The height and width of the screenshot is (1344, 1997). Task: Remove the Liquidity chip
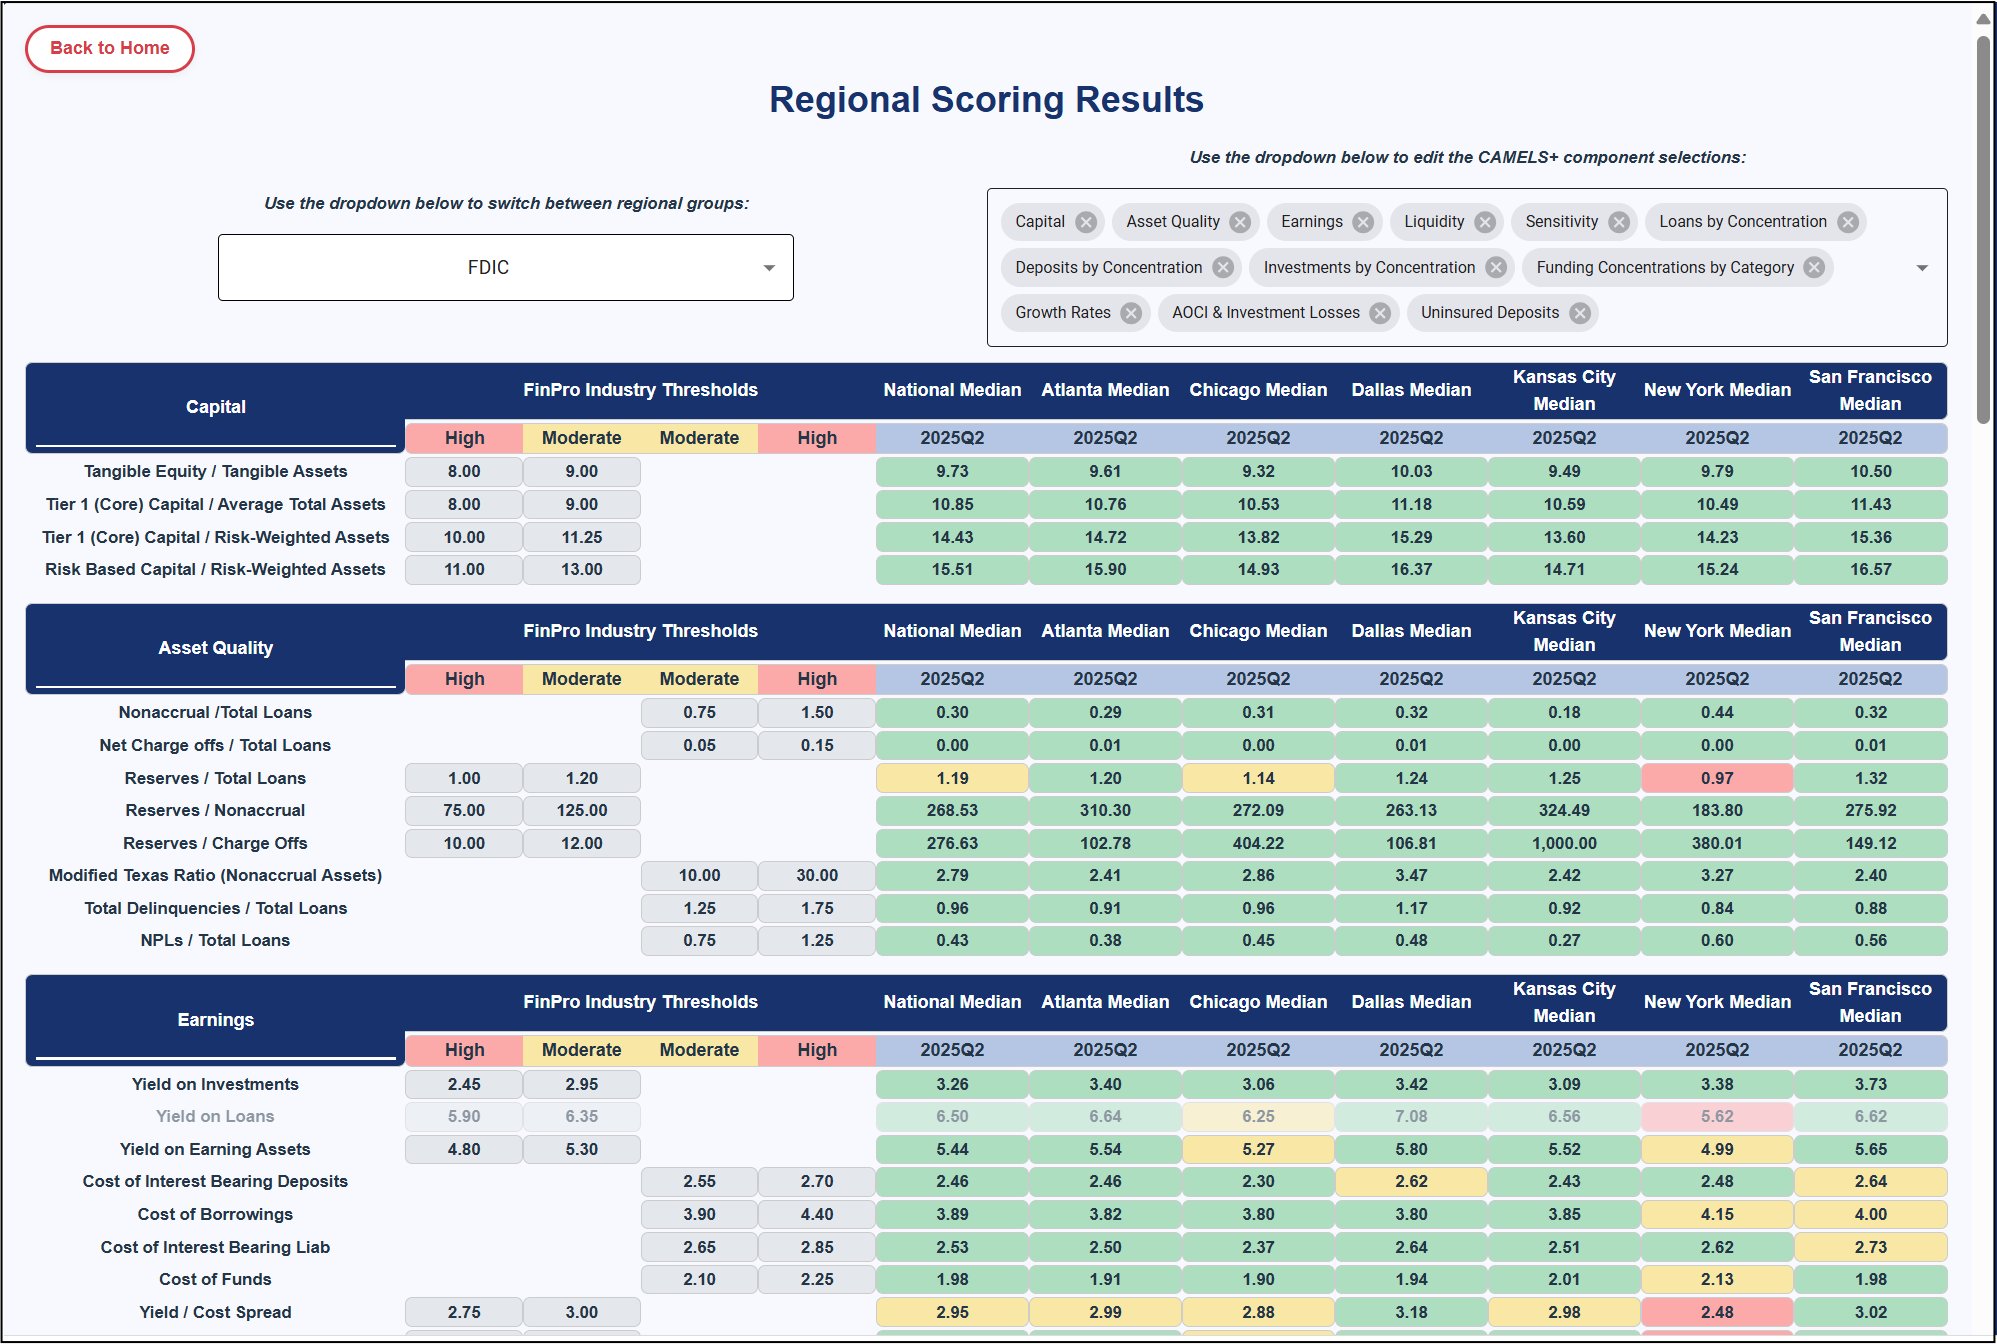click(x=1485, y=222)
